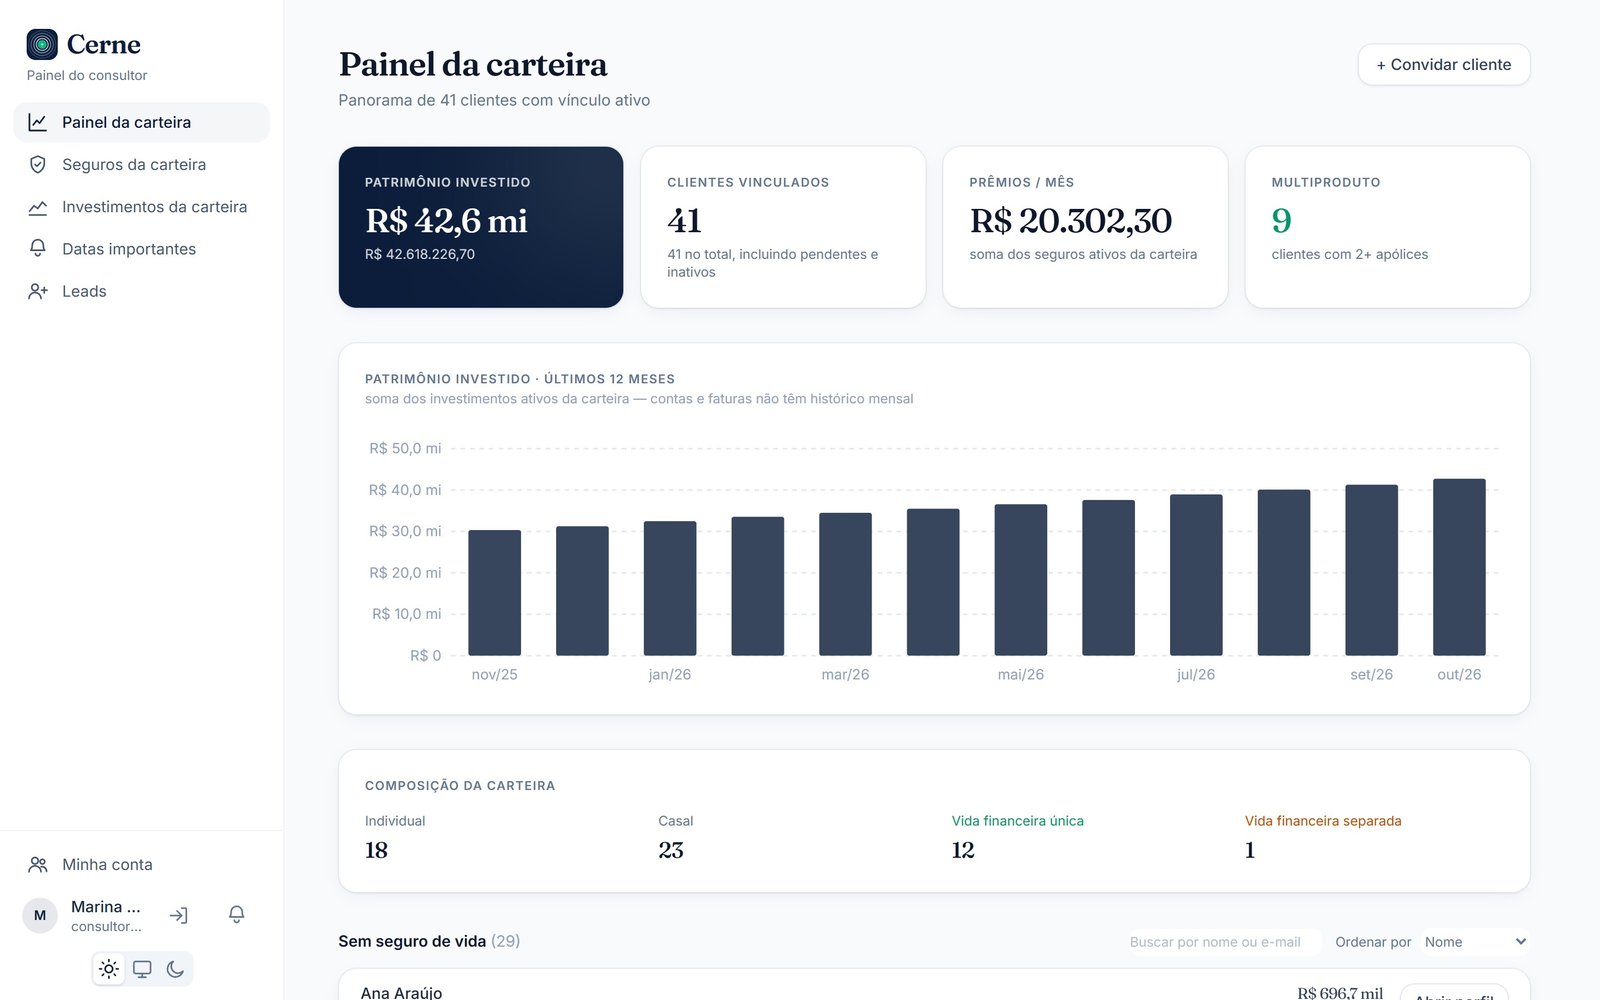This screenshot has width=1600, height=1000.
Task: Click the Leads person-plus icon
Action: point(38,291)
